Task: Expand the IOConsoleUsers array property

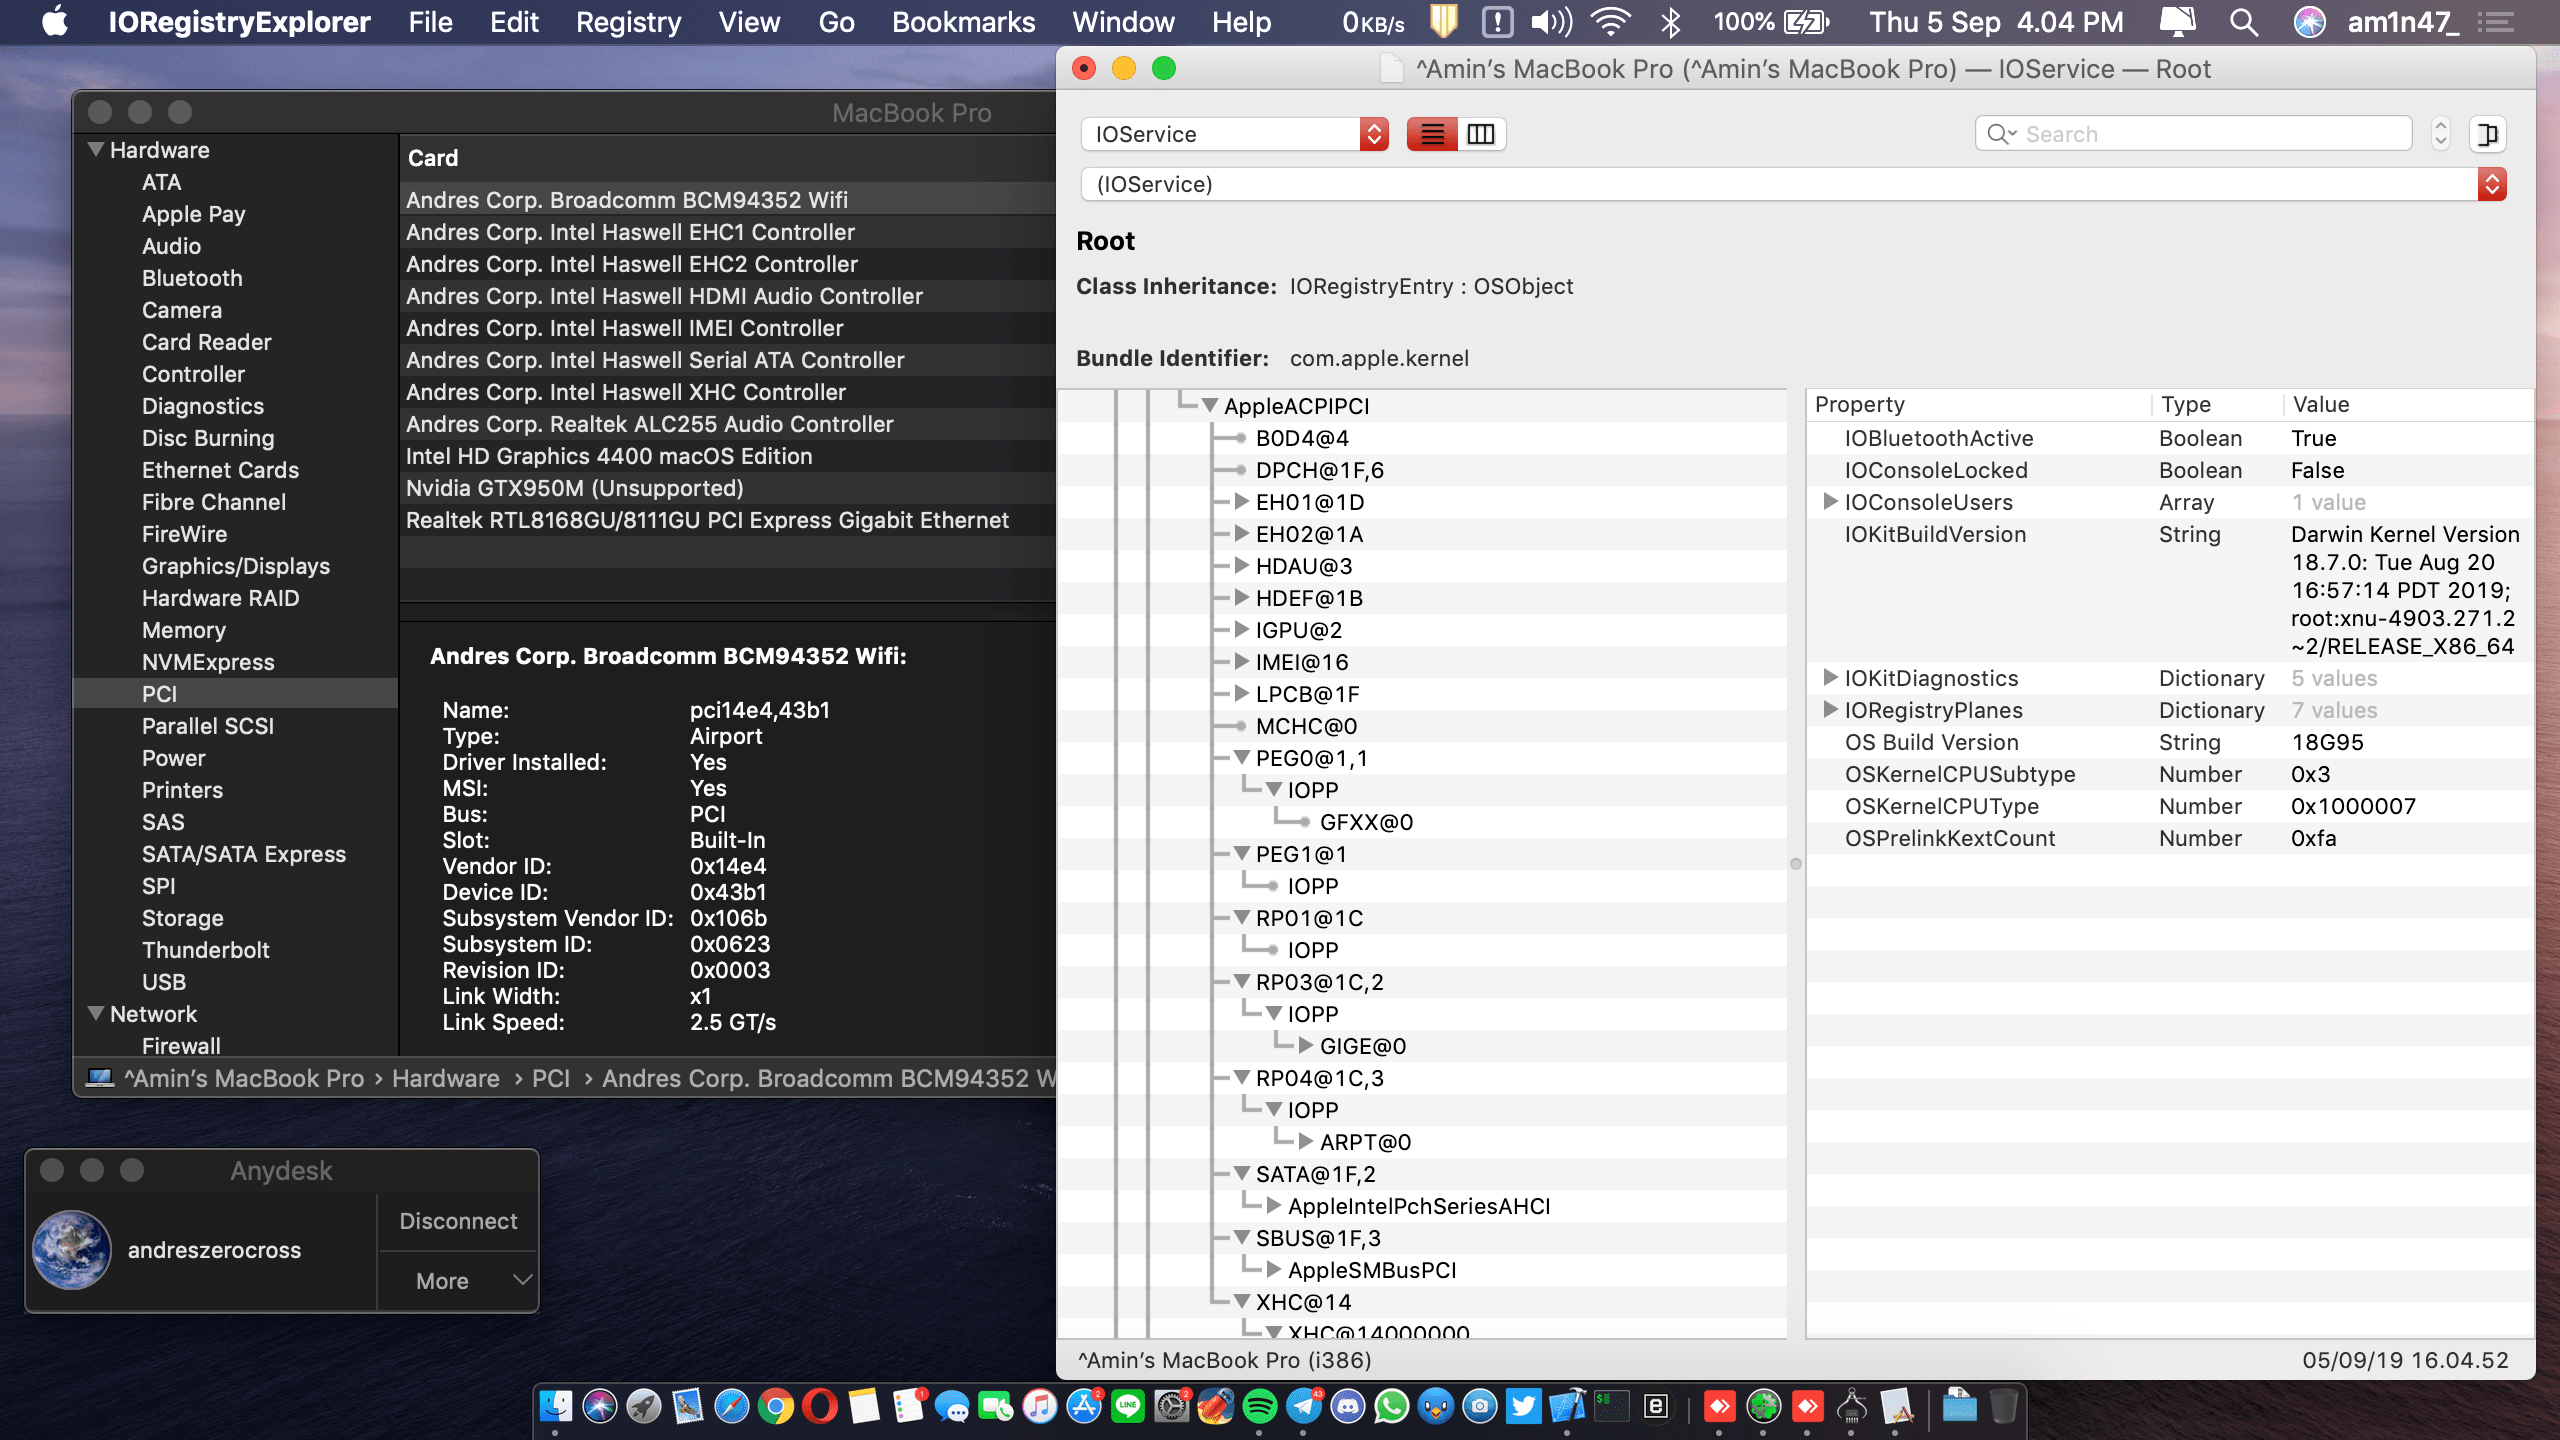Action: pos(1830,502)
